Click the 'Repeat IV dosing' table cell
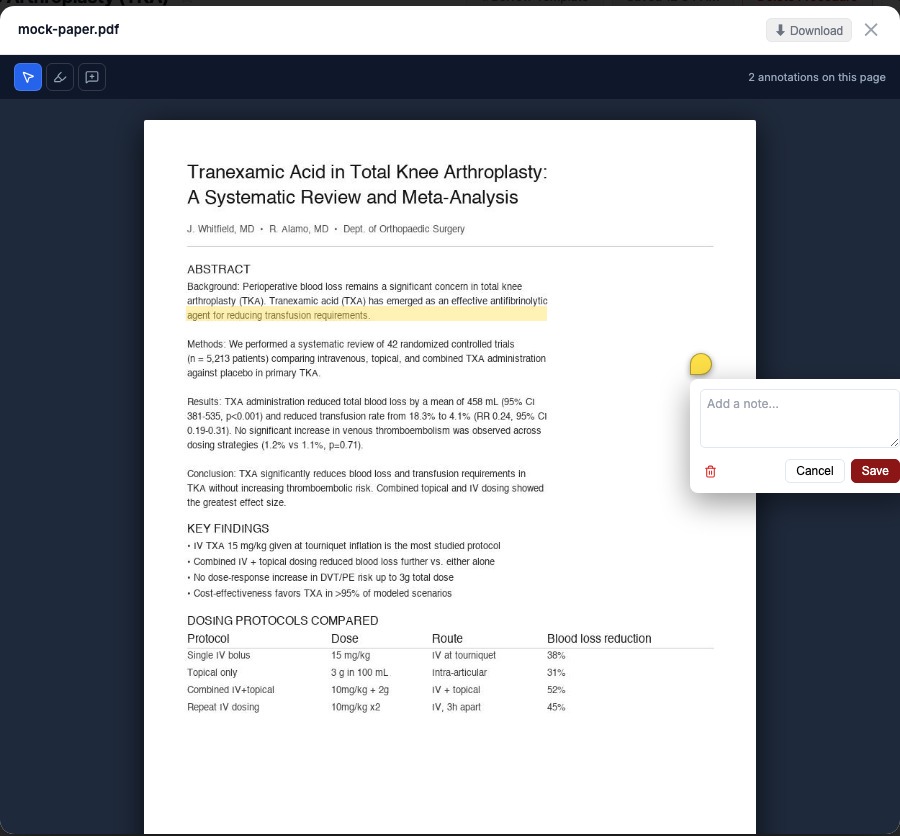Image resolution: width=900 pixels, height=836 pixels. click(x=223, y=707)
